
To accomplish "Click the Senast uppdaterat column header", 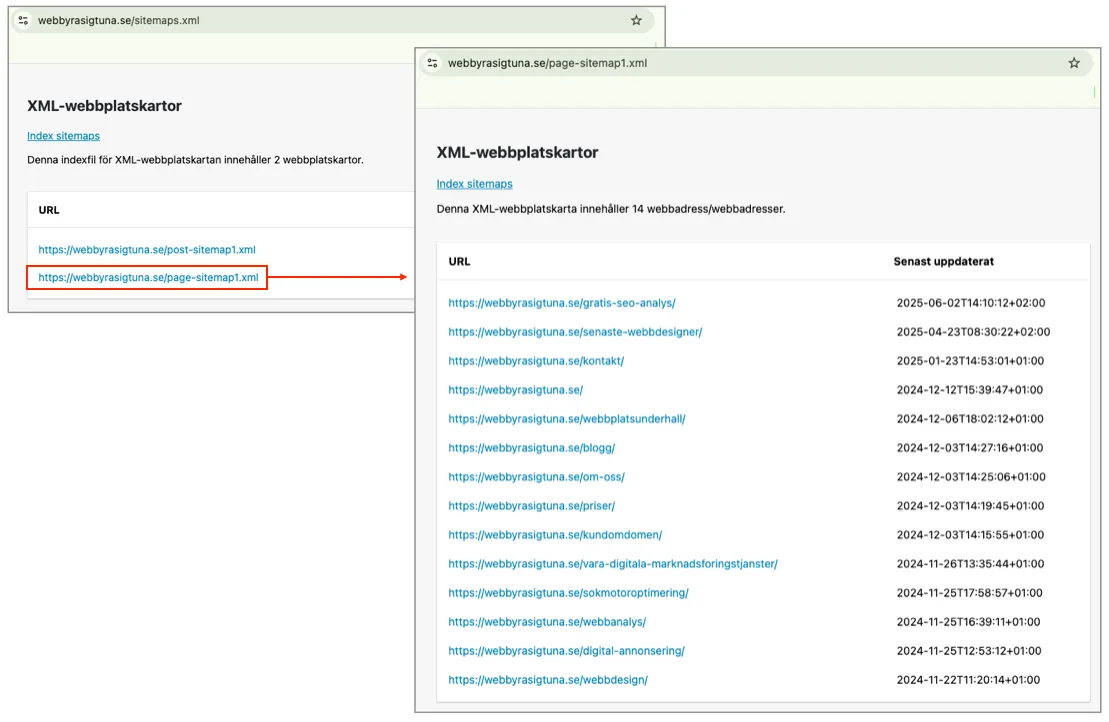I will (943, 262).
